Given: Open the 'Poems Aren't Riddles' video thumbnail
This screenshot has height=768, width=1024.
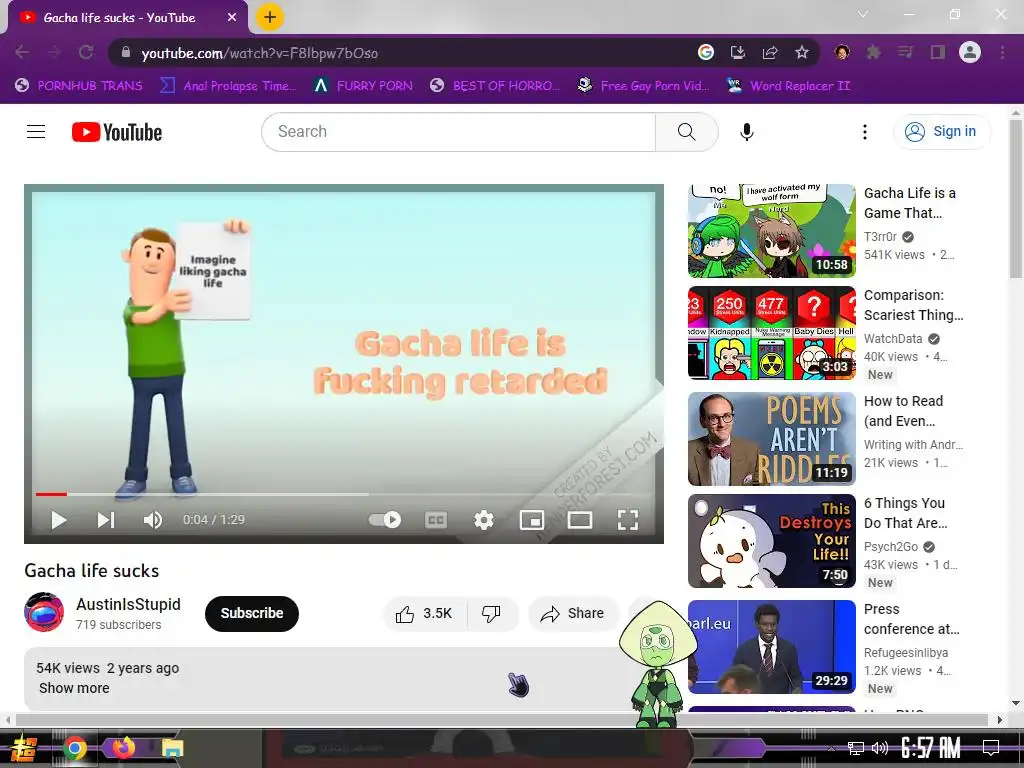Looking at the screenshot, I should pos(771,439).
